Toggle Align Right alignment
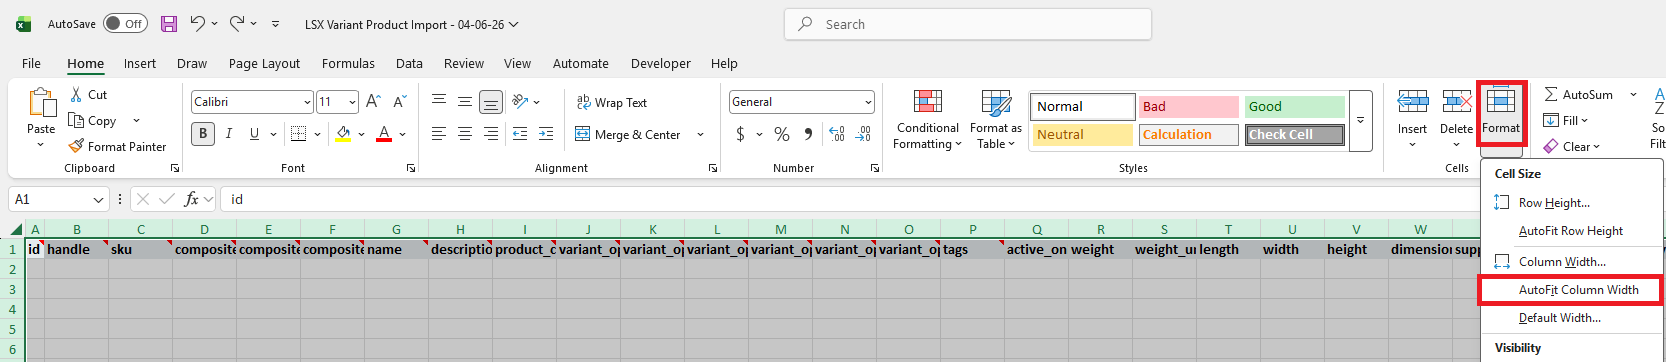 (x=491, y=134)
